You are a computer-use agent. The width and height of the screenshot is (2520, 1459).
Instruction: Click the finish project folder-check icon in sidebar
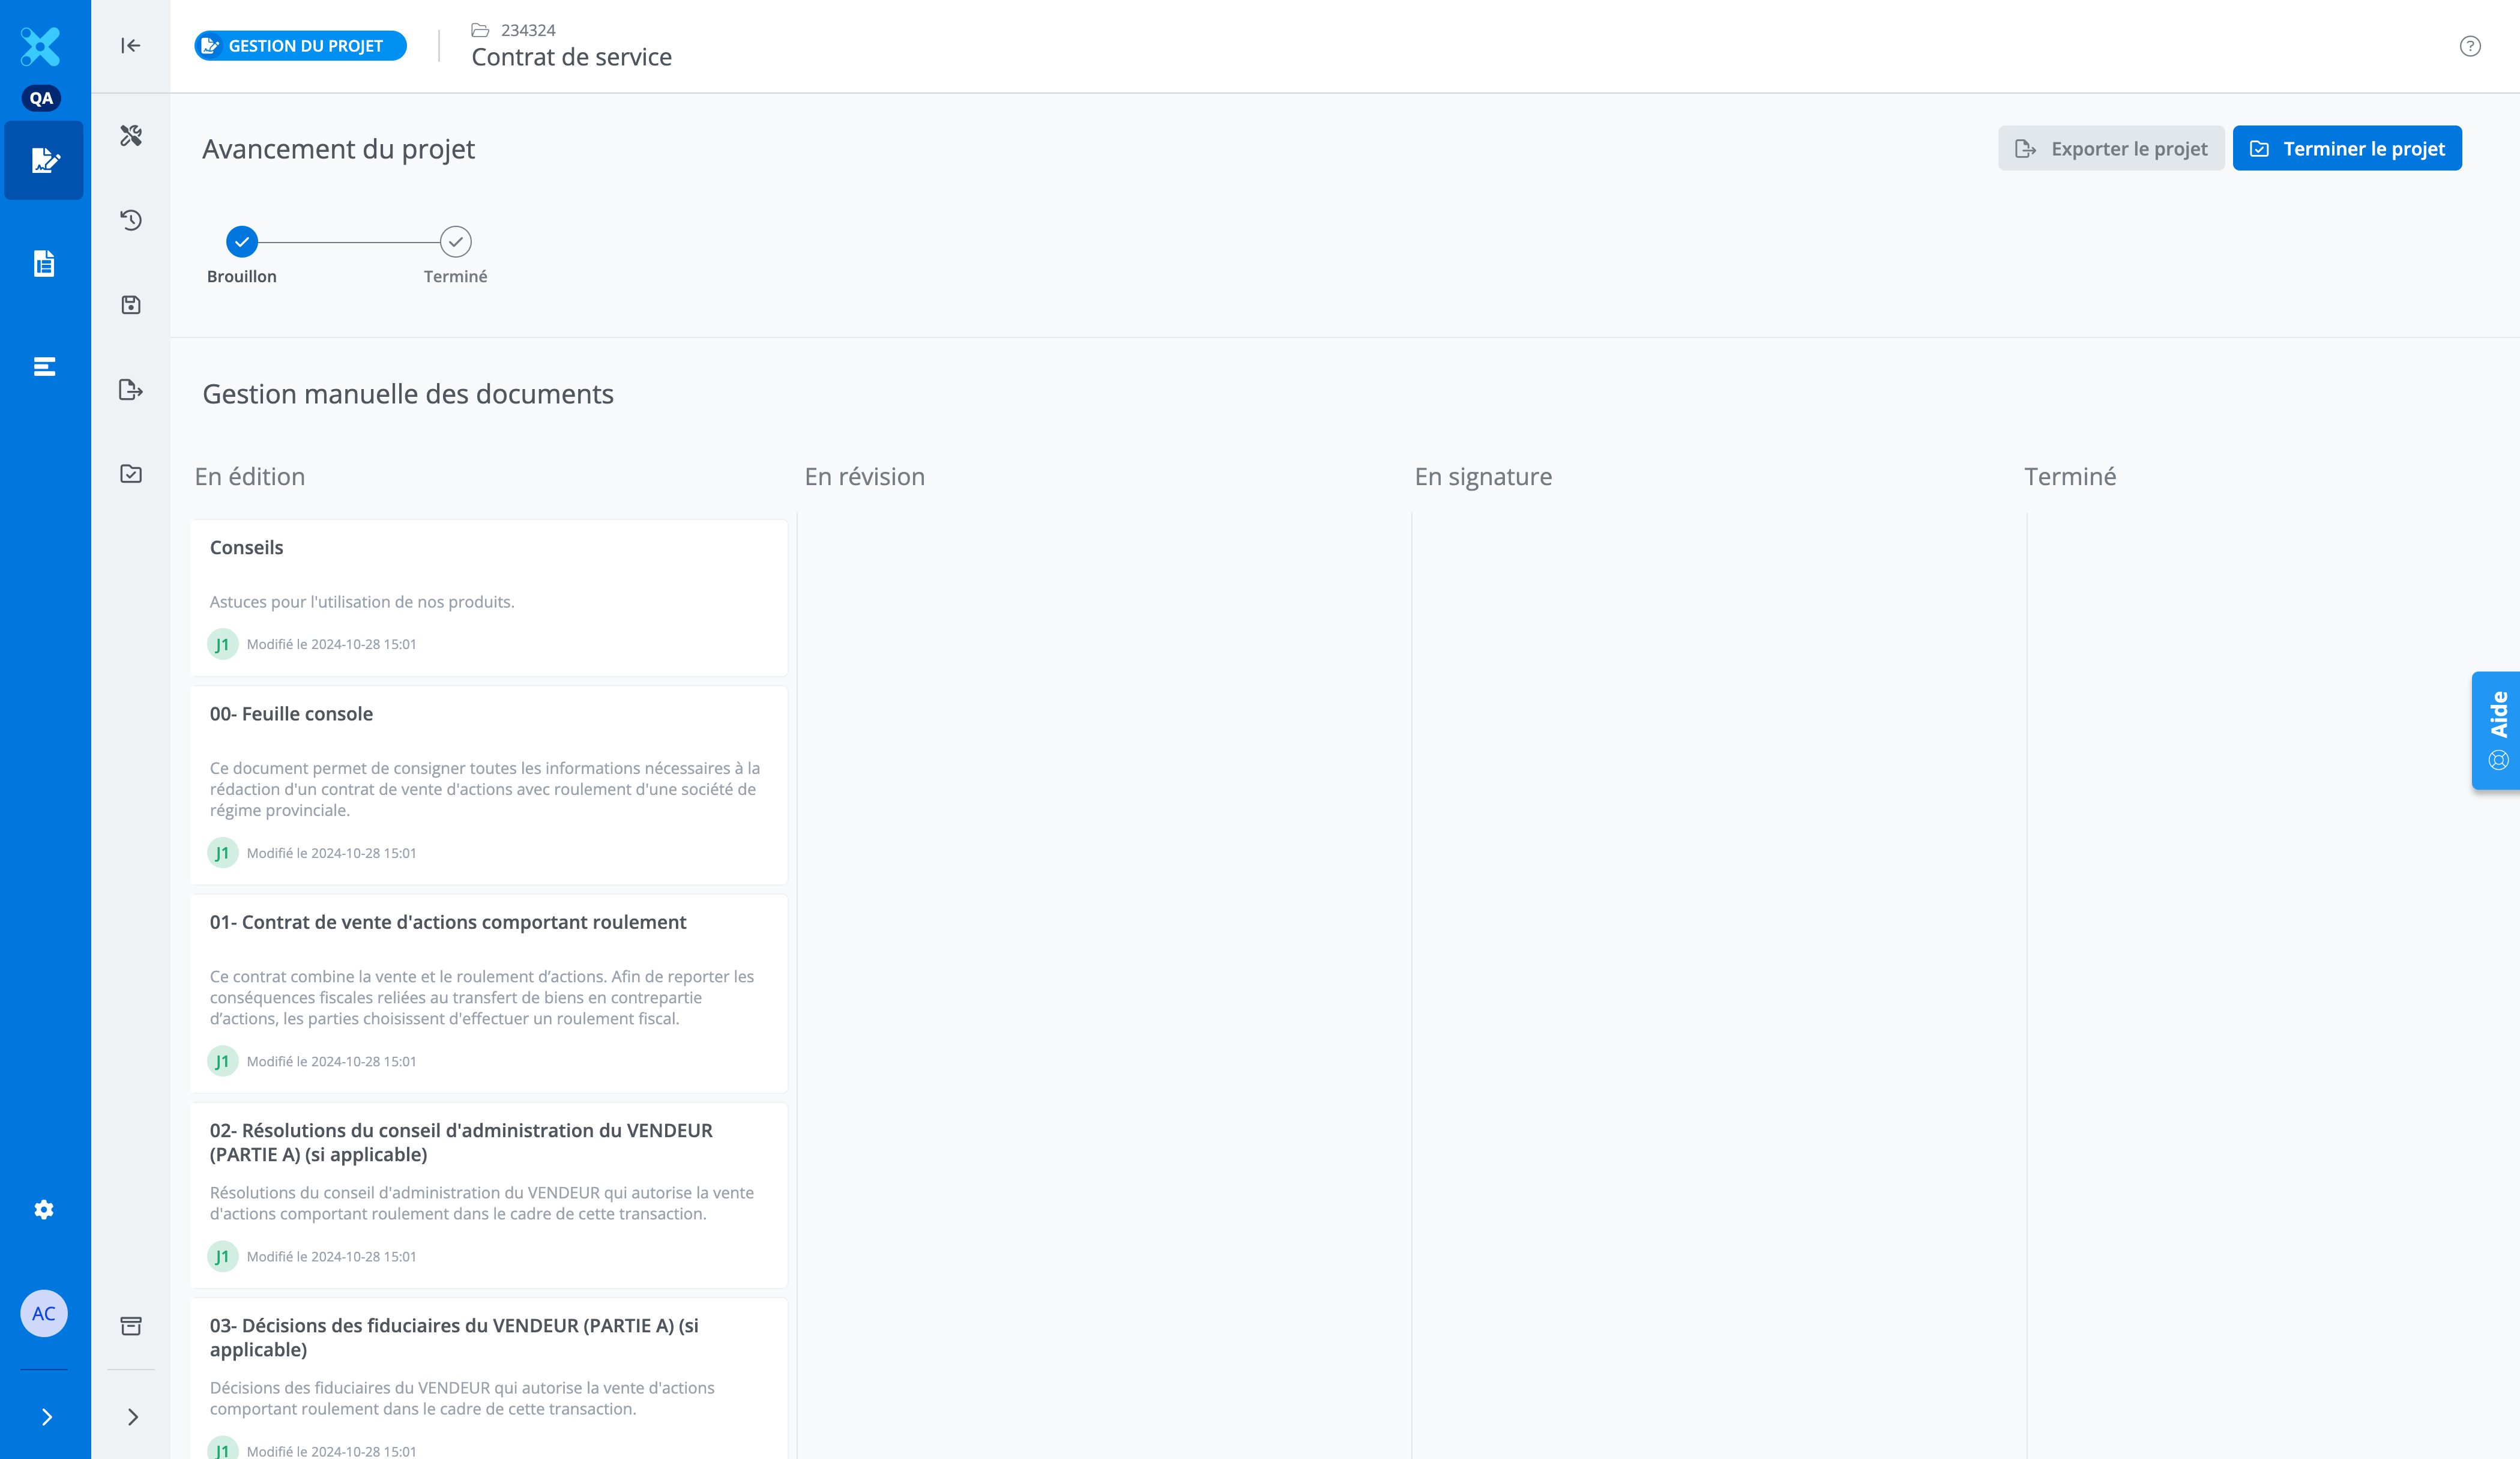coord(131,474)
